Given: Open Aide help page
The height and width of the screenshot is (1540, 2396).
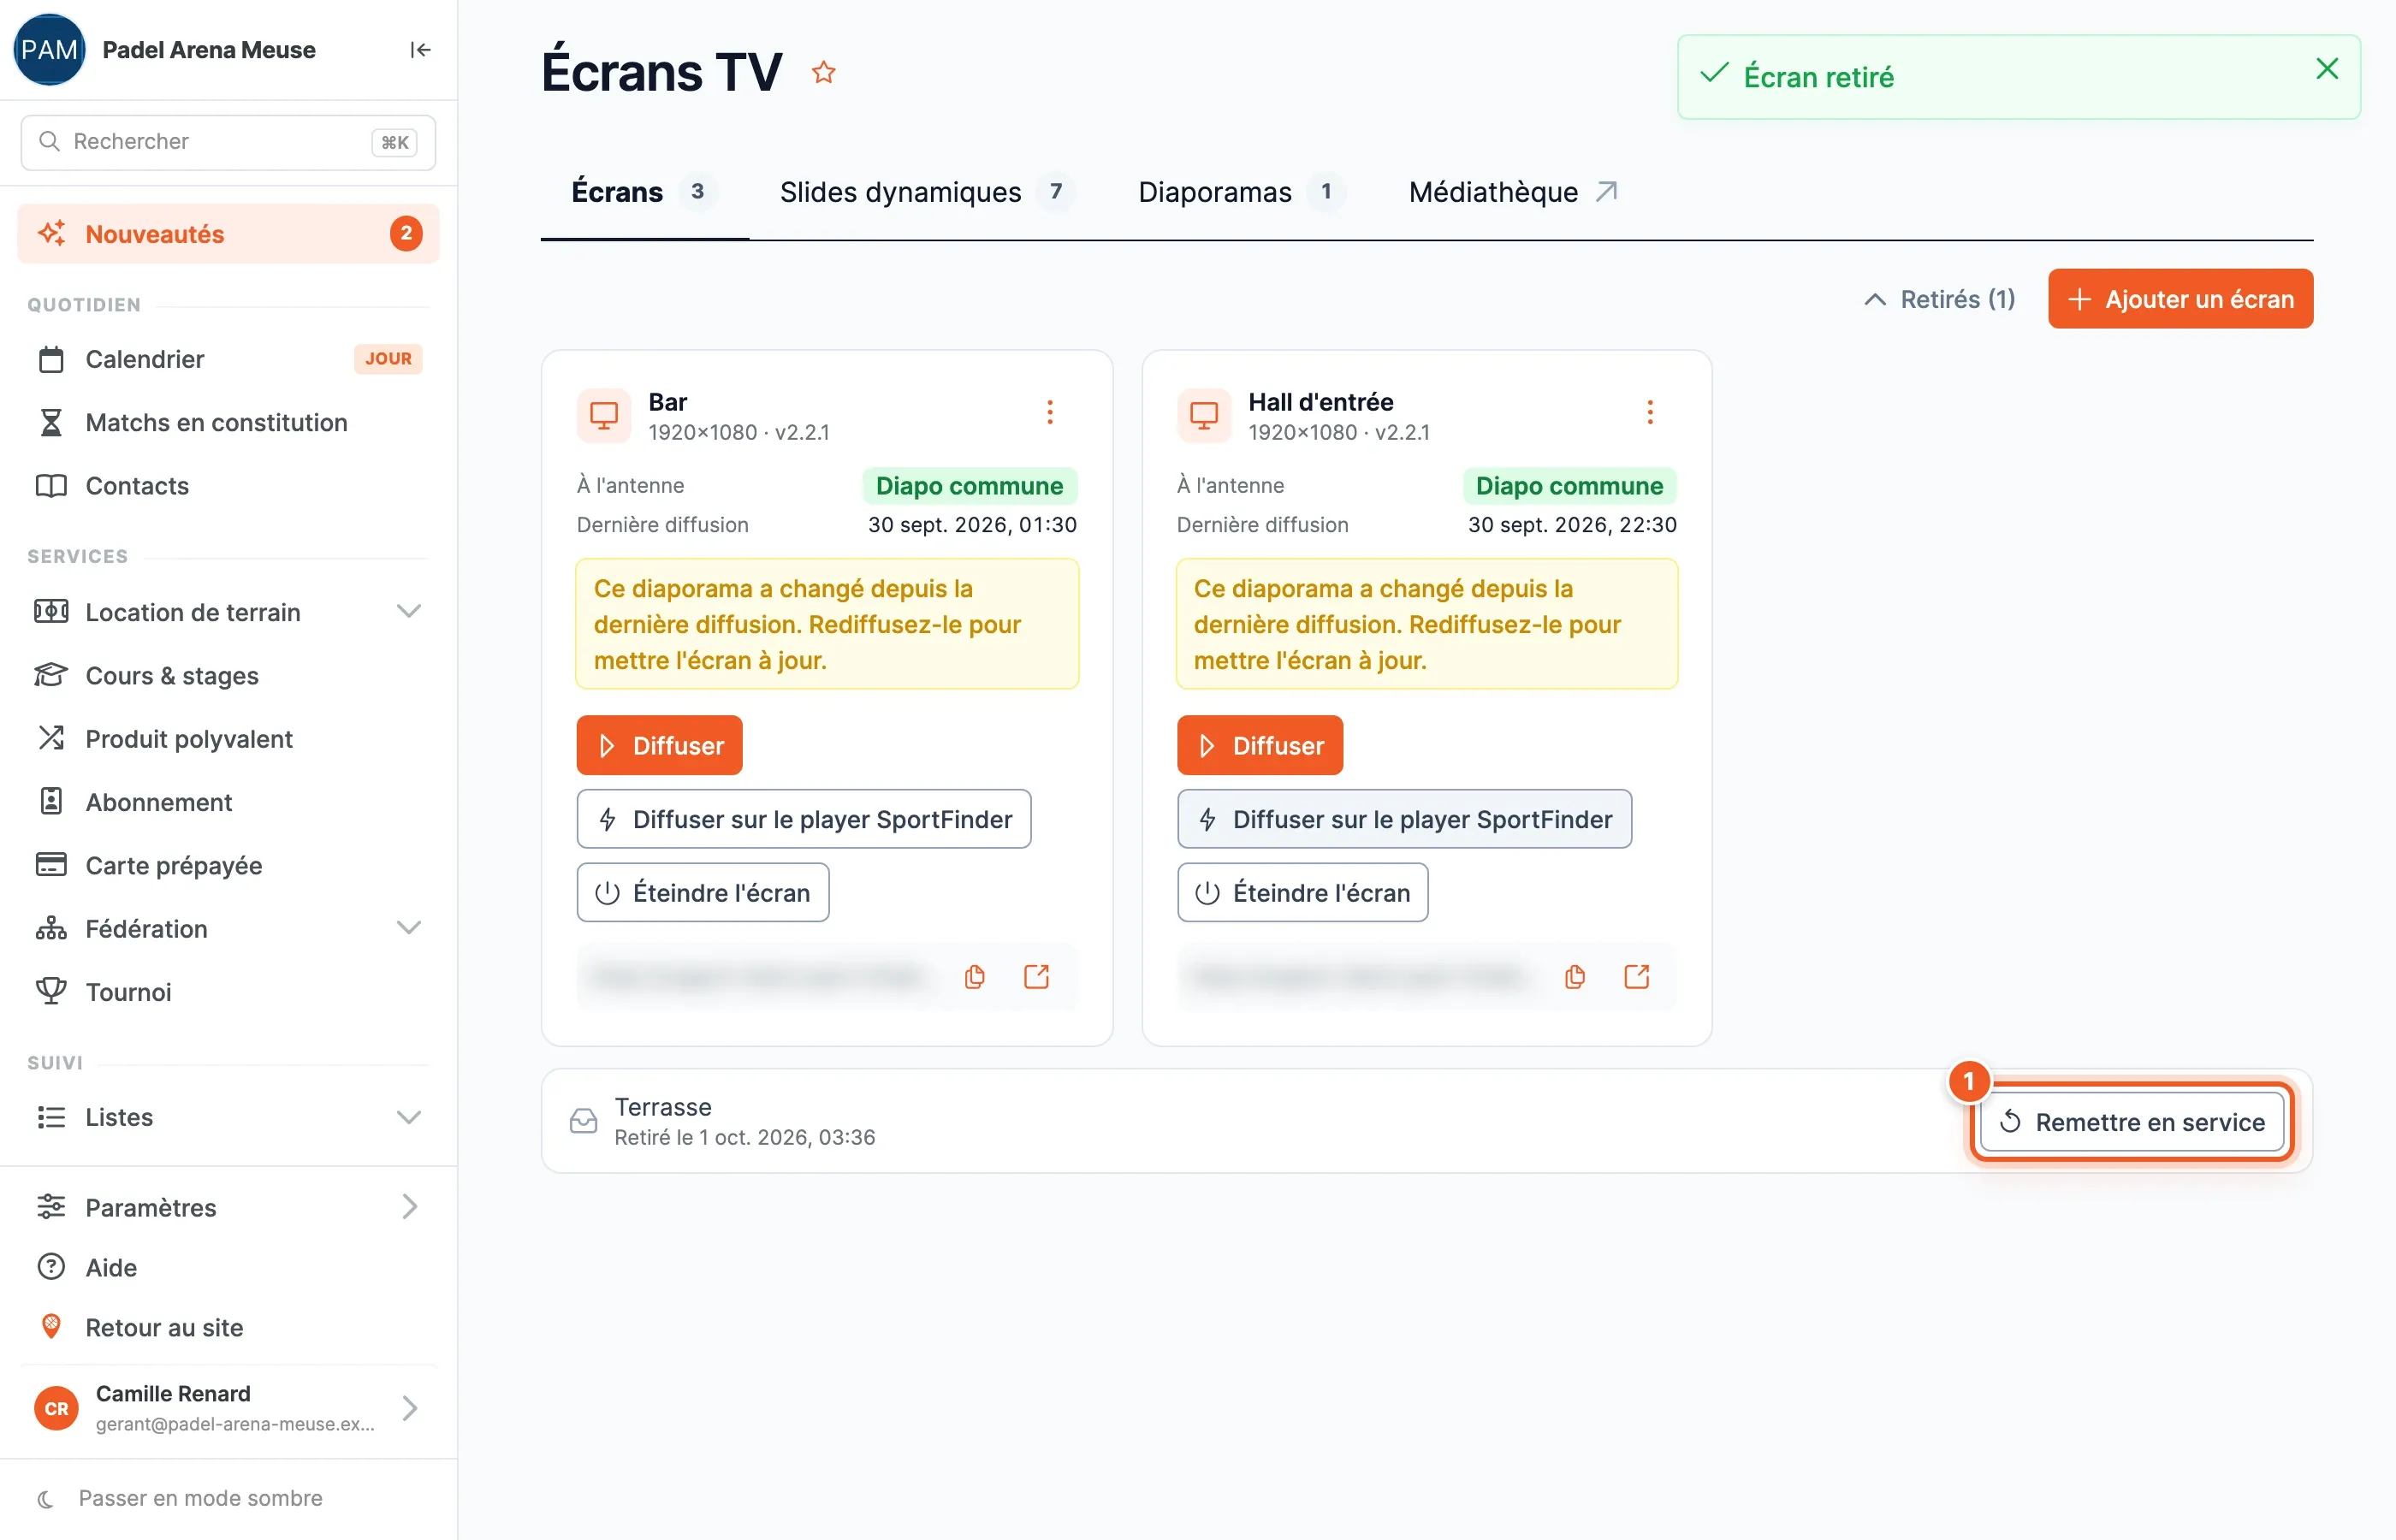Looking at the screenshot, I should (229, 1267).
